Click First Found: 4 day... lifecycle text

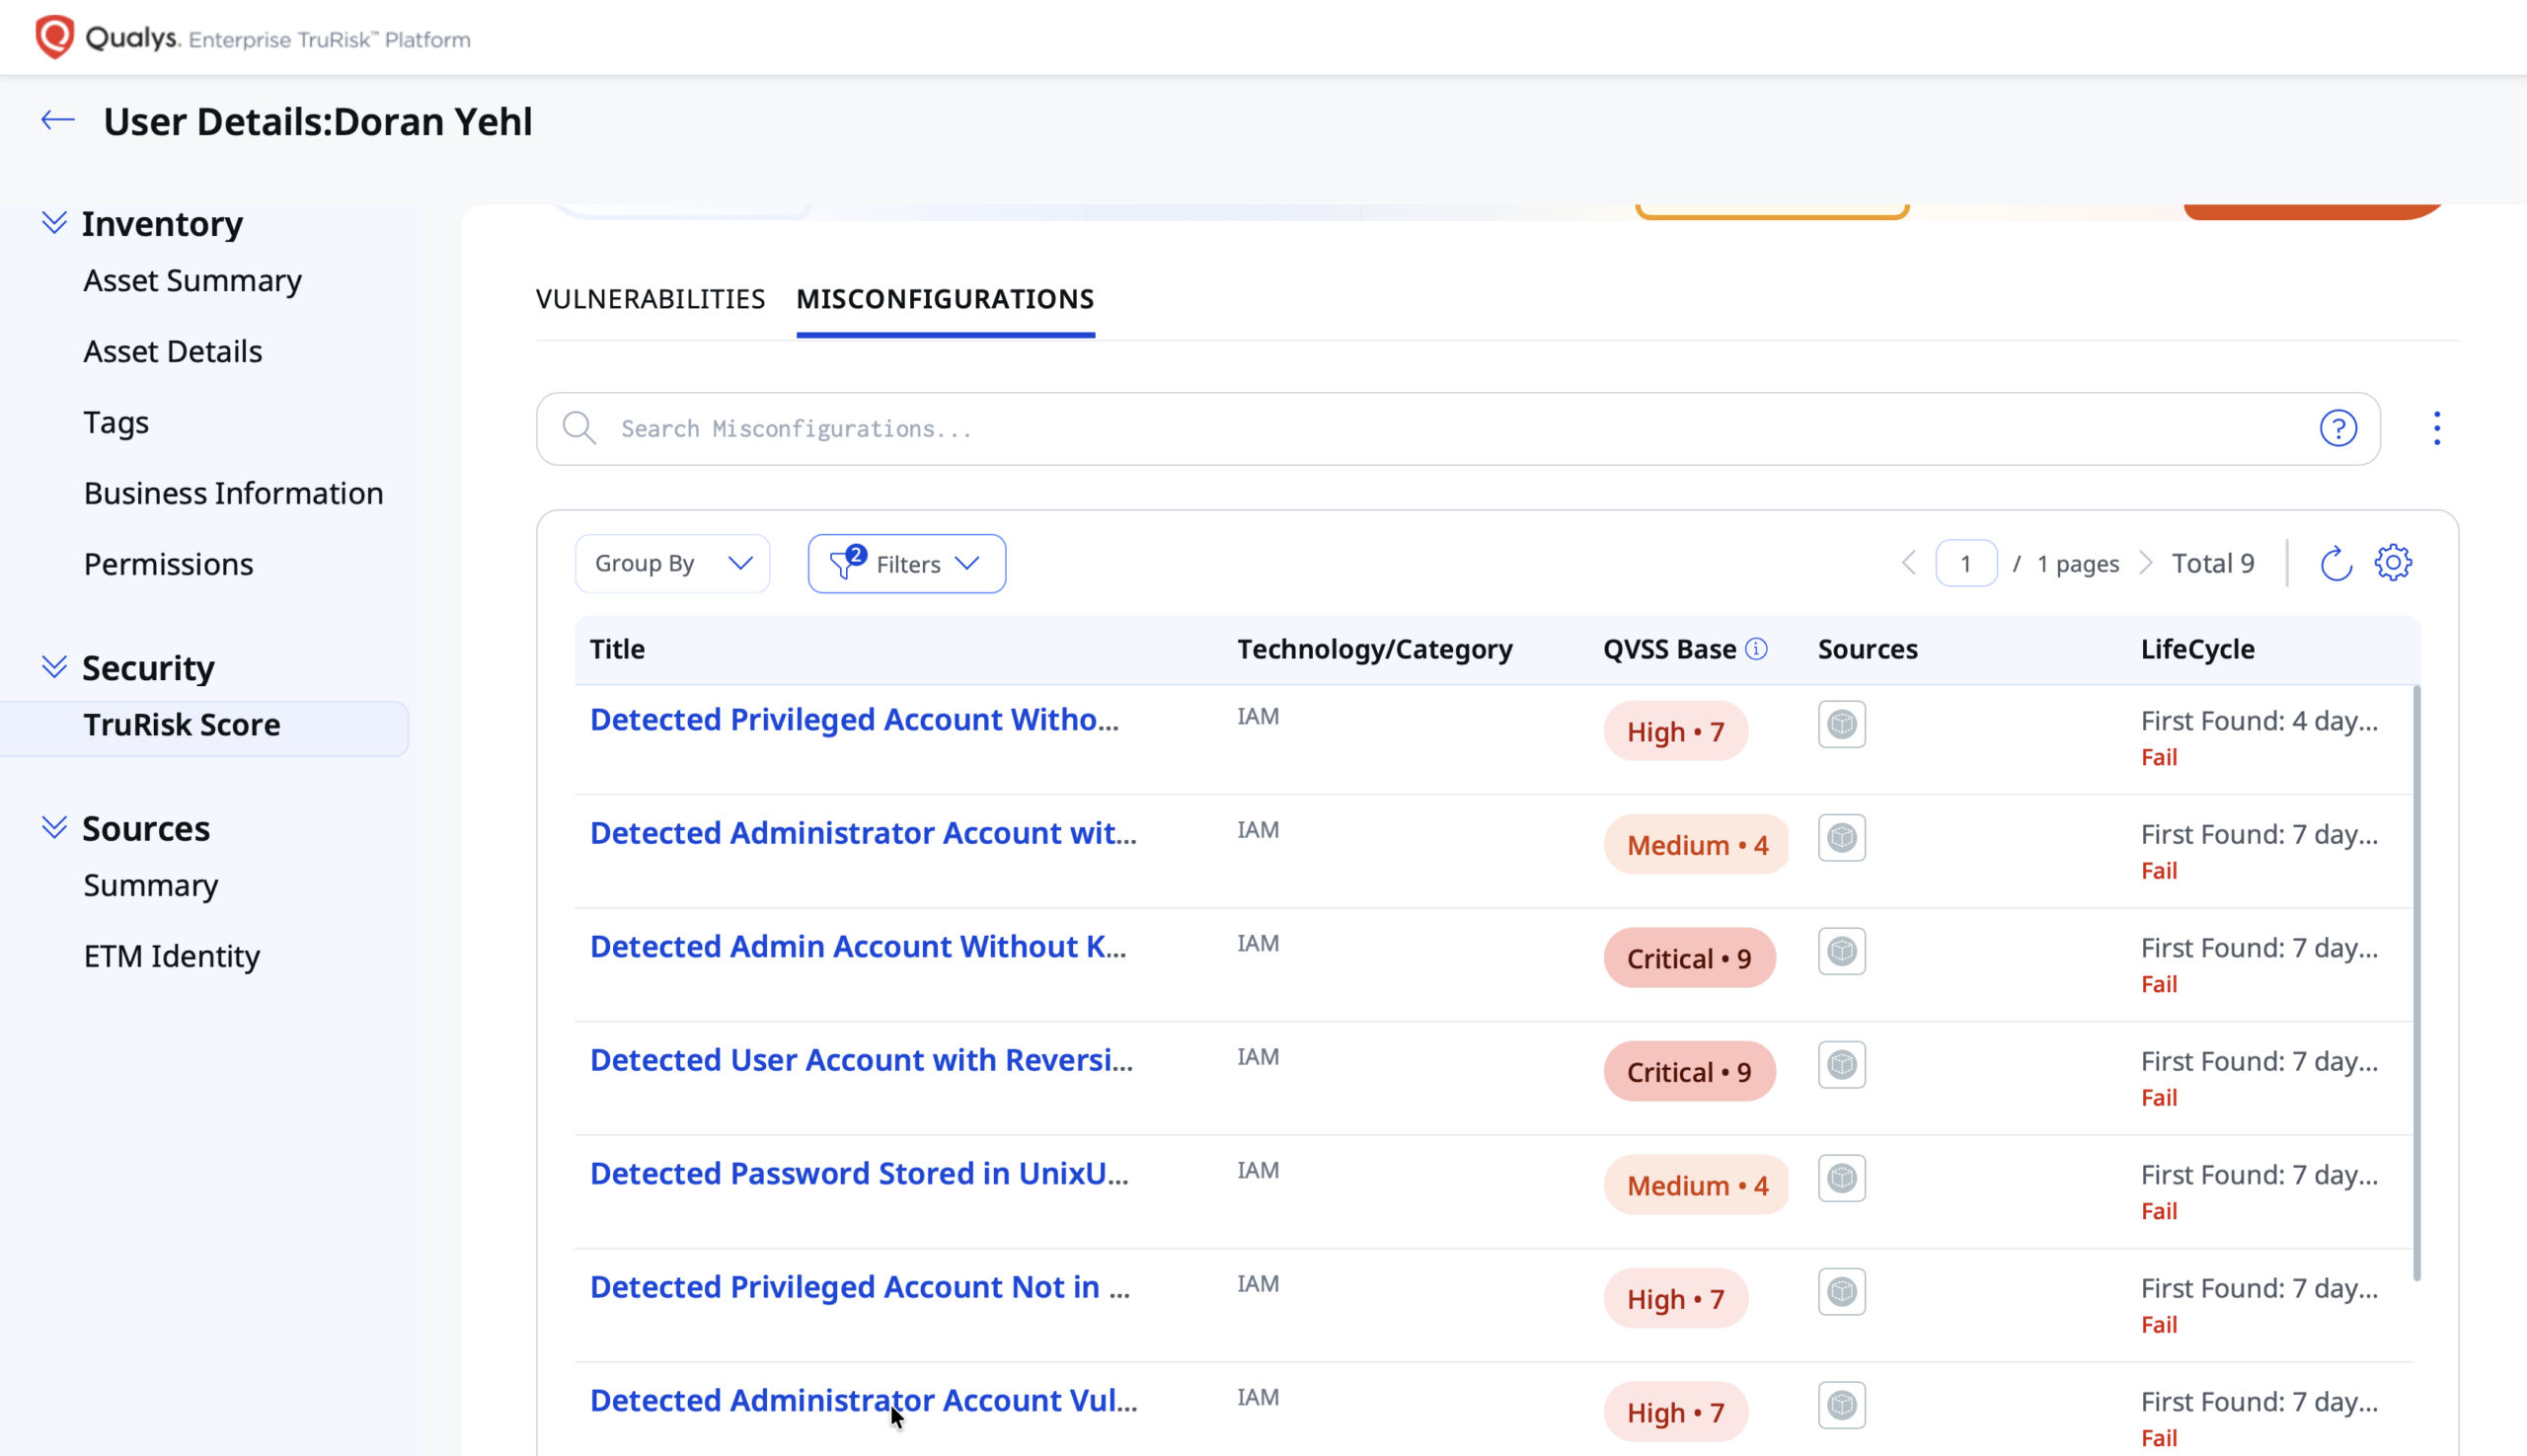pos(2259,721)
